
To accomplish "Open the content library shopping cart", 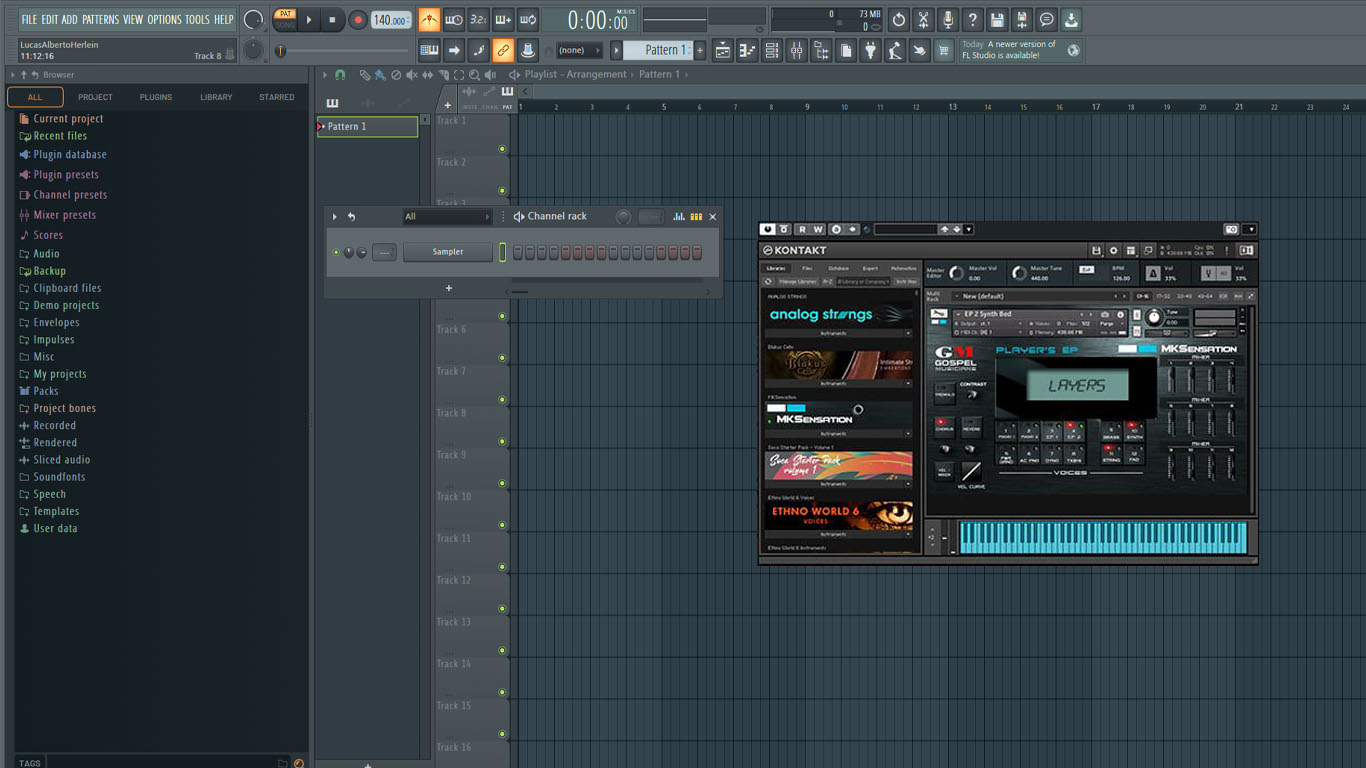I will (943, 50).
